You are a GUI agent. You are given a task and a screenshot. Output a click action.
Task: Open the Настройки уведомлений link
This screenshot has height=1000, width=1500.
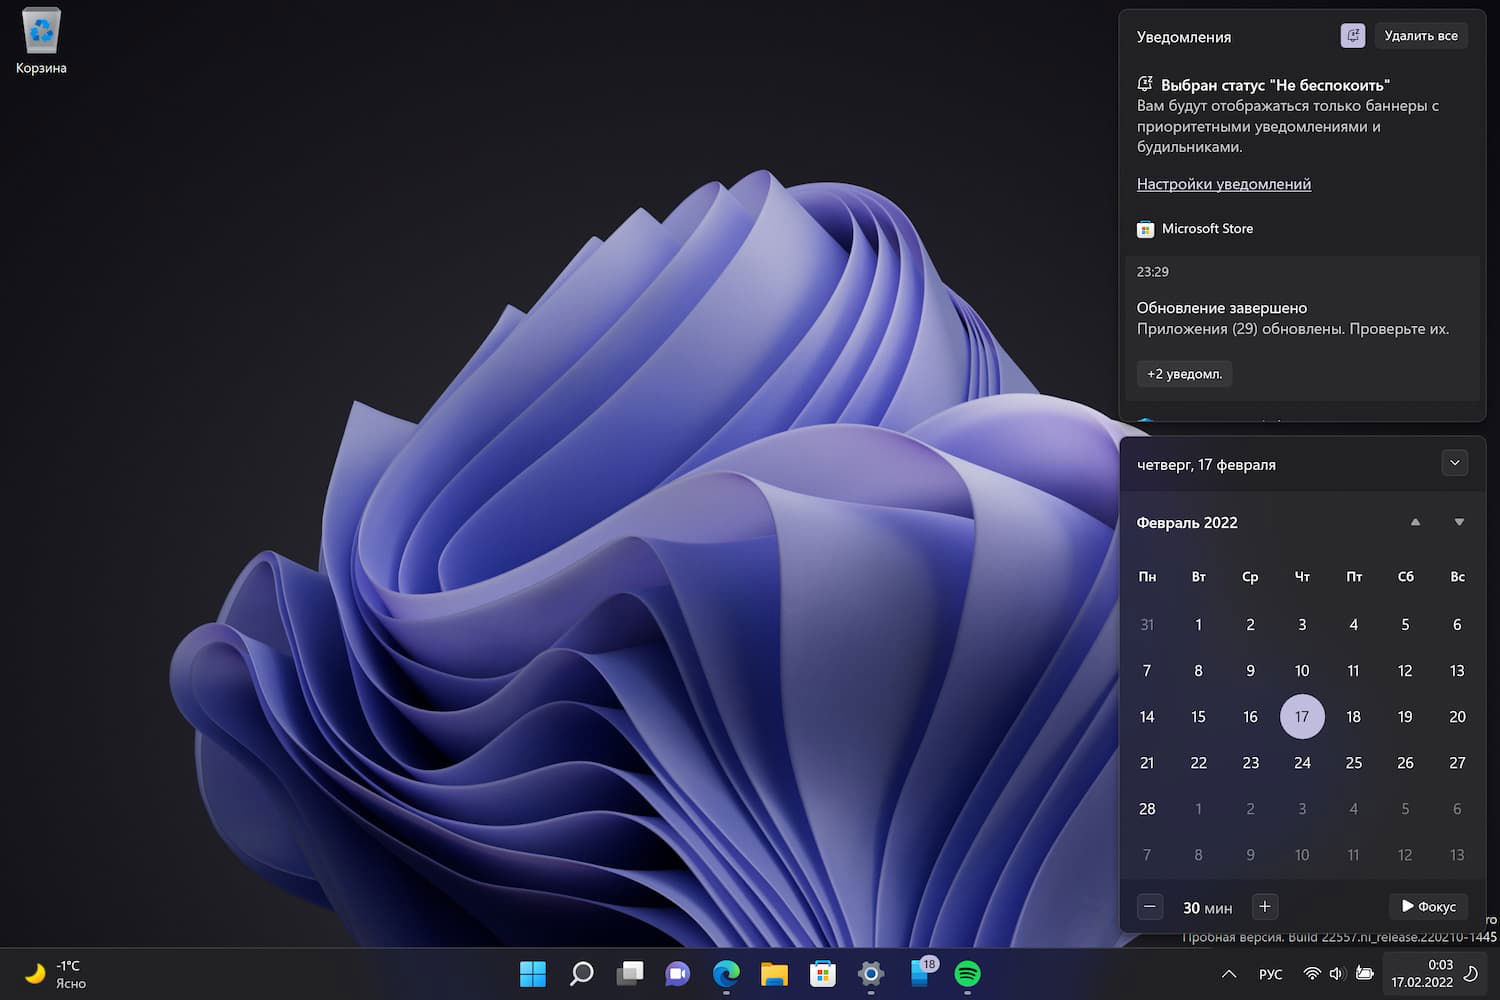click(1223, 184)
